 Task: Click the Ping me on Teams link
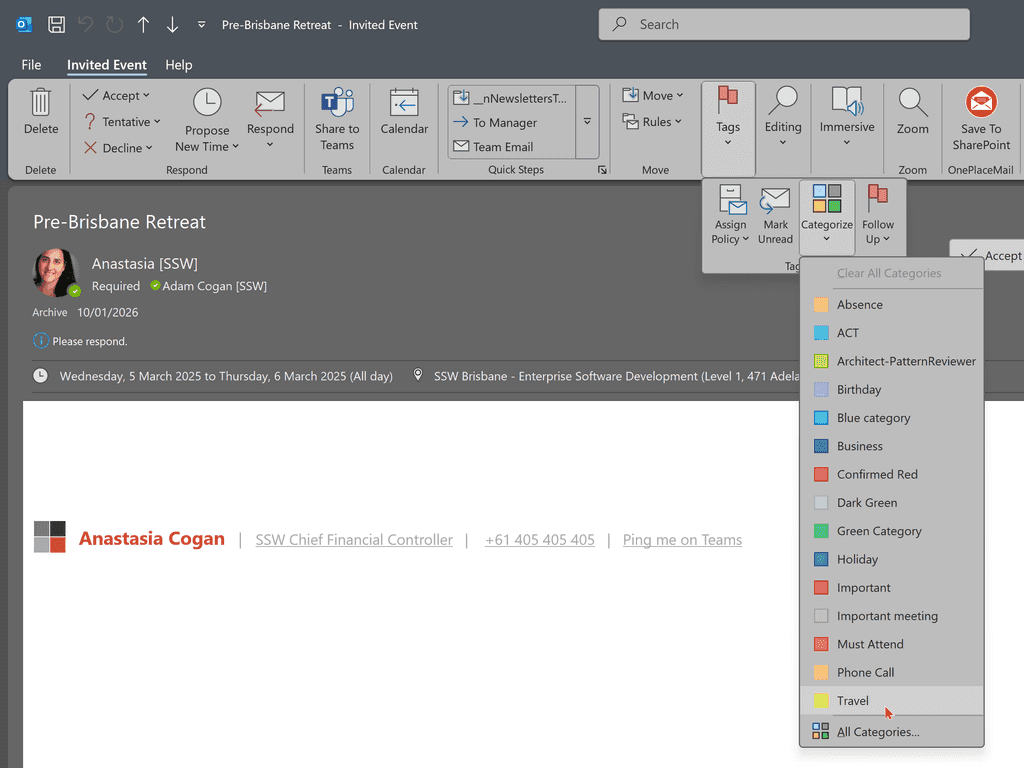coord(682,540)
